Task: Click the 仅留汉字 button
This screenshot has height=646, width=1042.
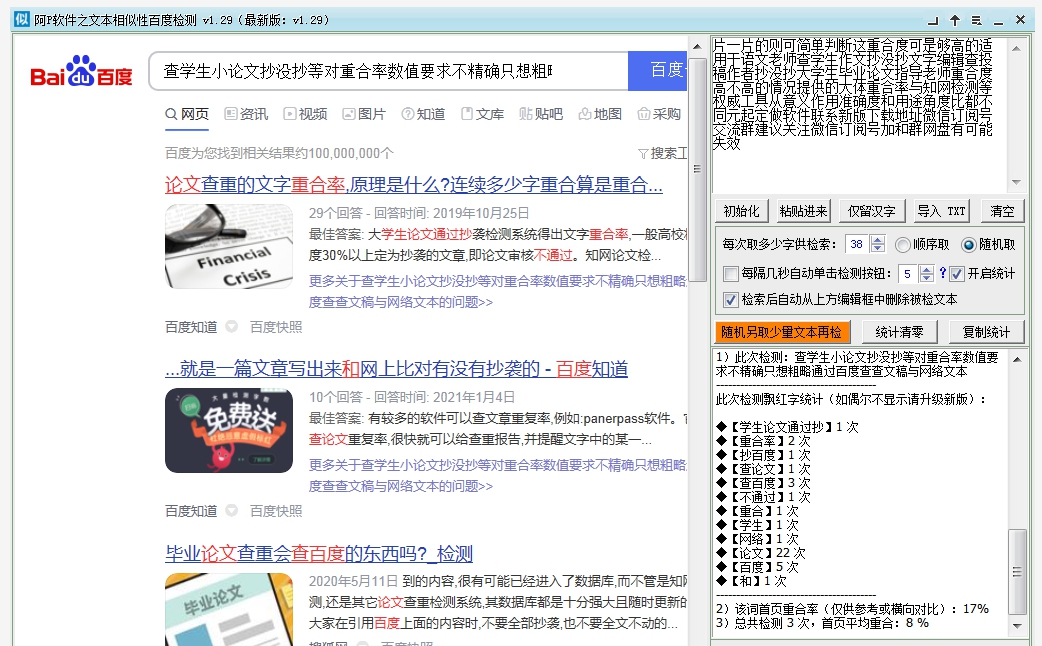Action: (872, 211)
